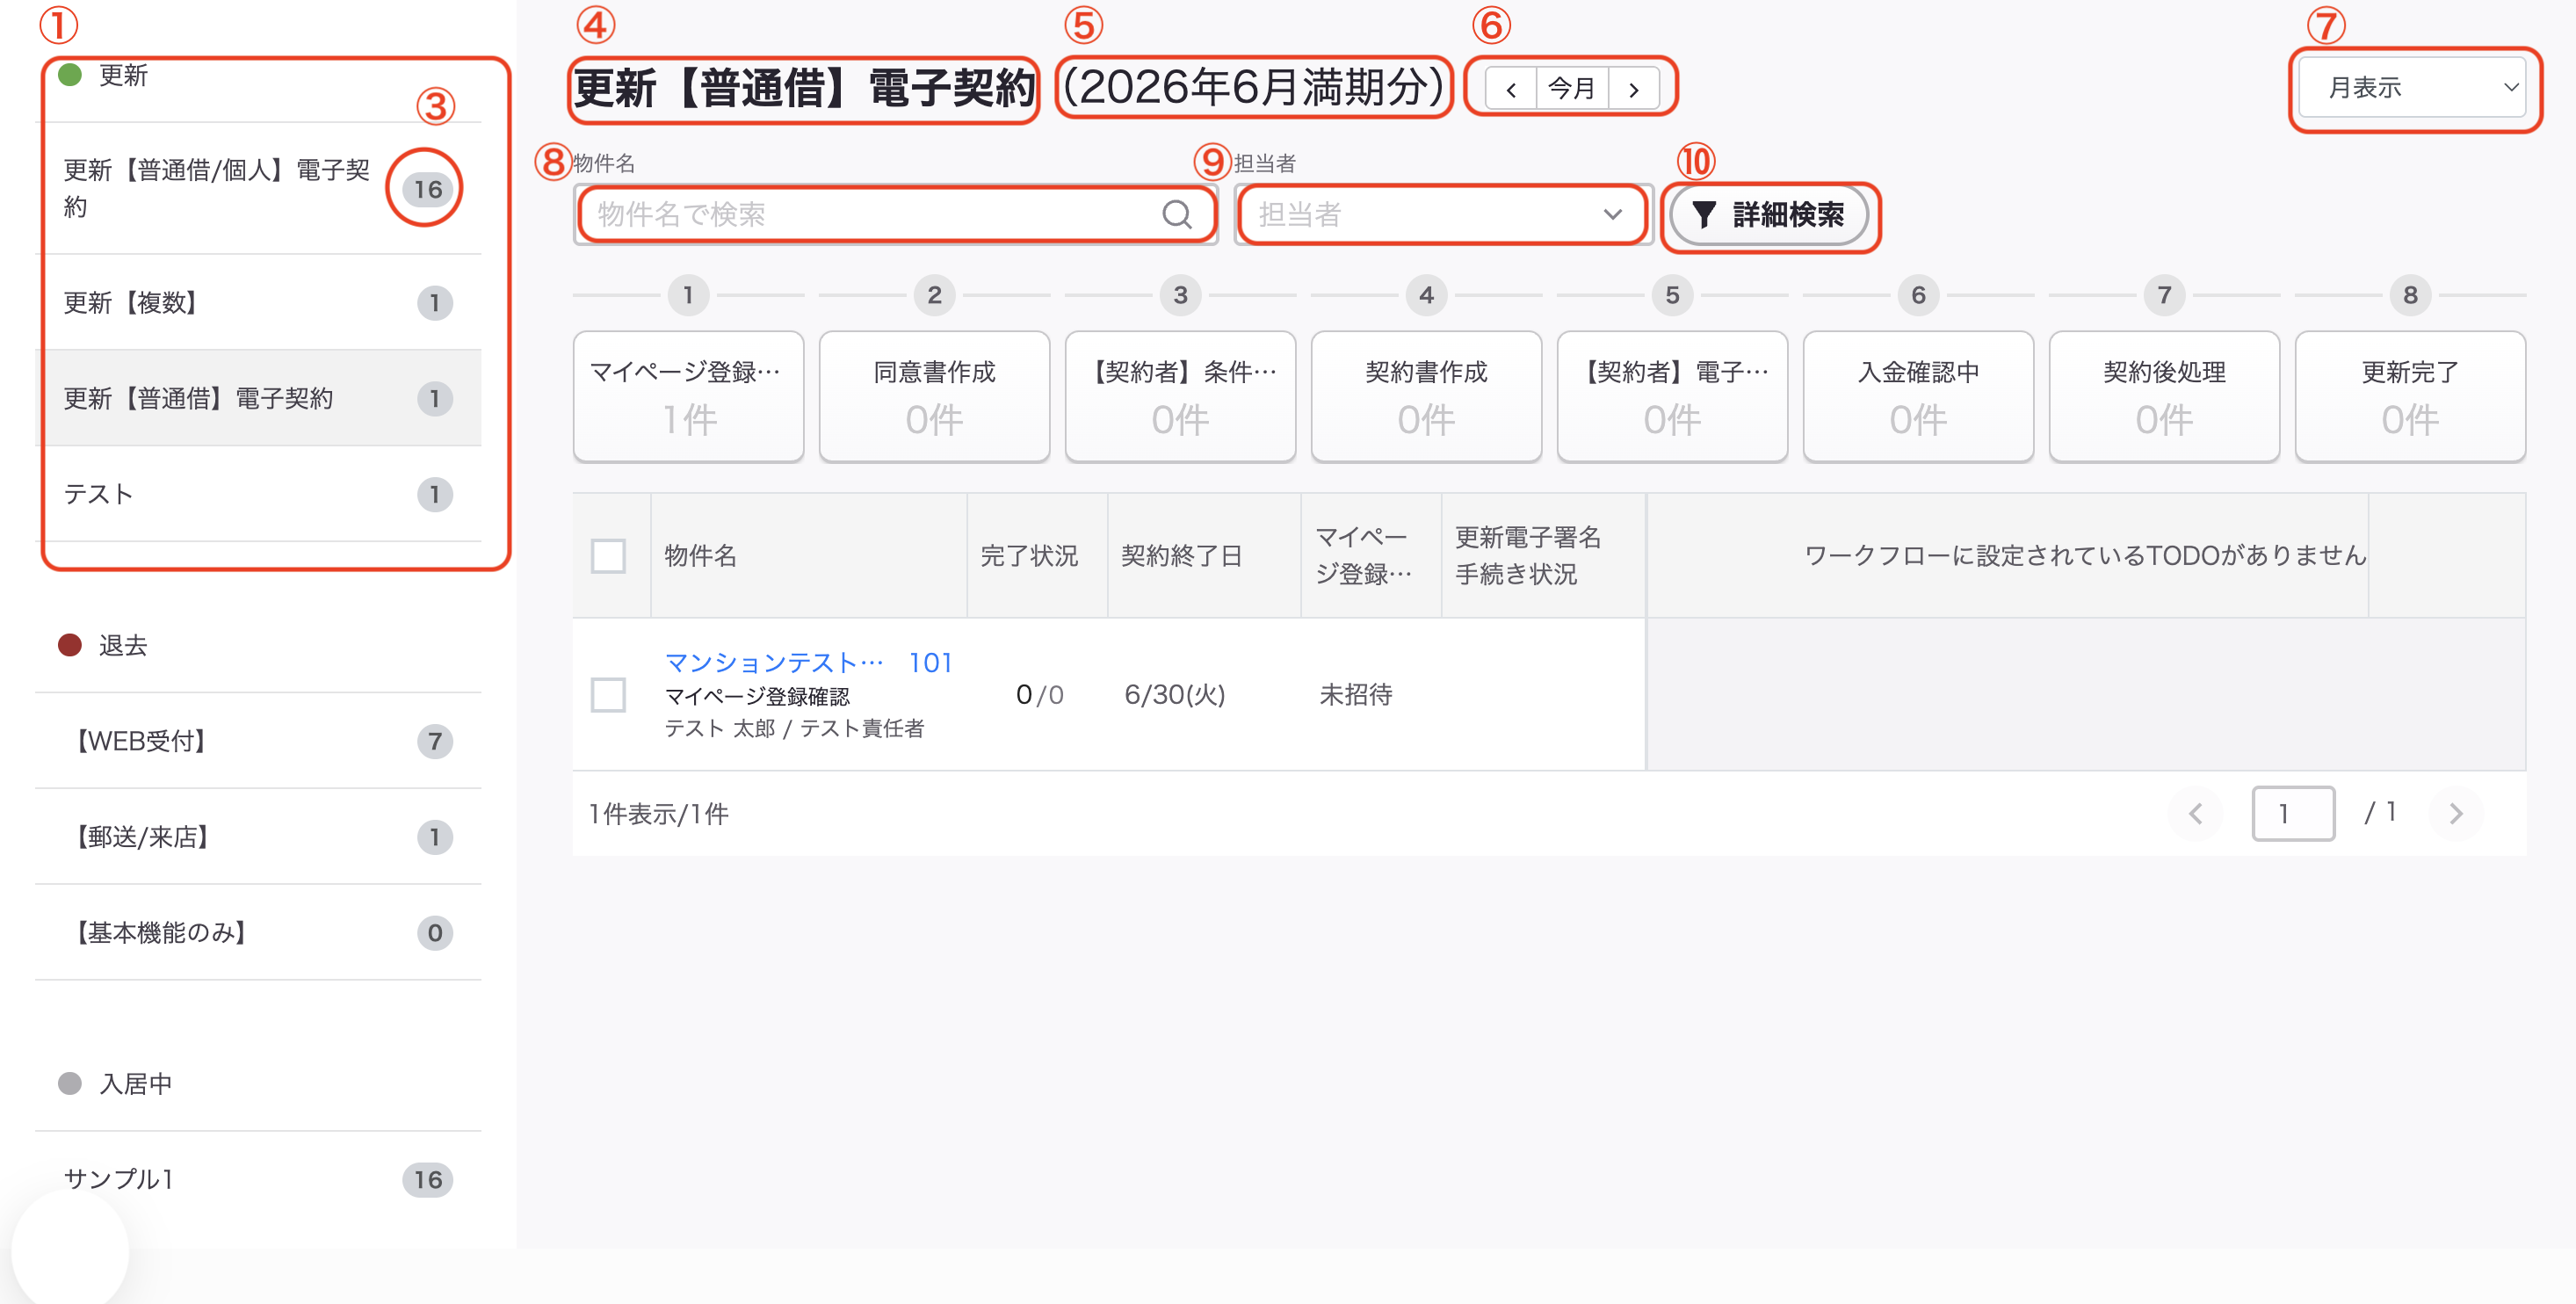The width and height of the screenshot is (2576, 1304).
Task: Open 【WEB受付】 in the 退去 section
Action: point(258,741)
